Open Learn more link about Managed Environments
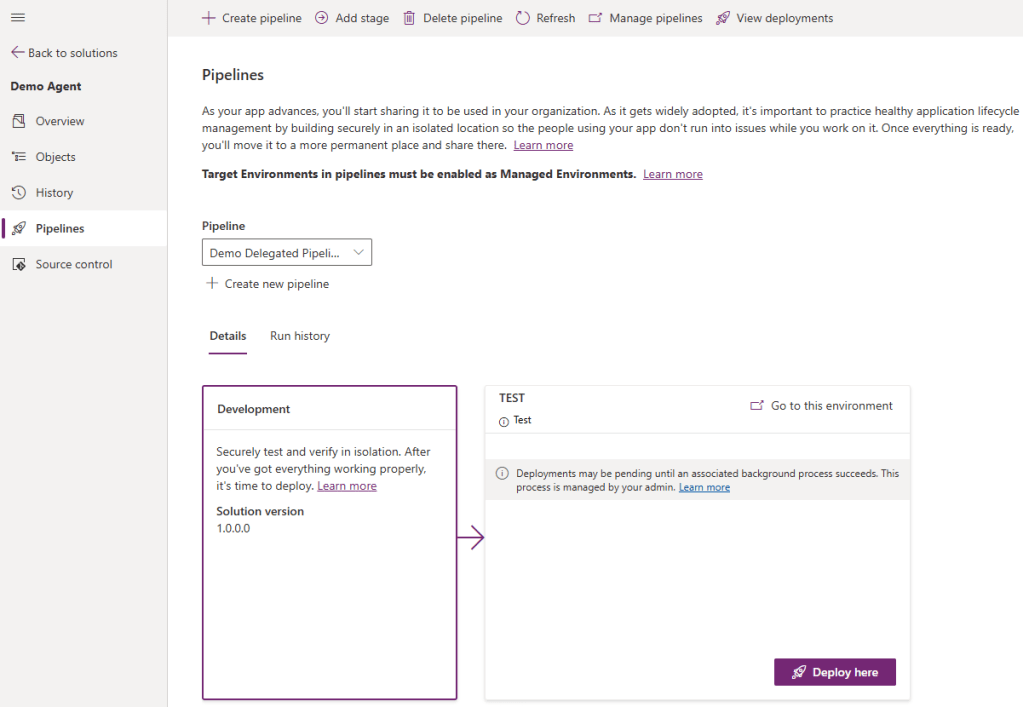 click(672, 174)
